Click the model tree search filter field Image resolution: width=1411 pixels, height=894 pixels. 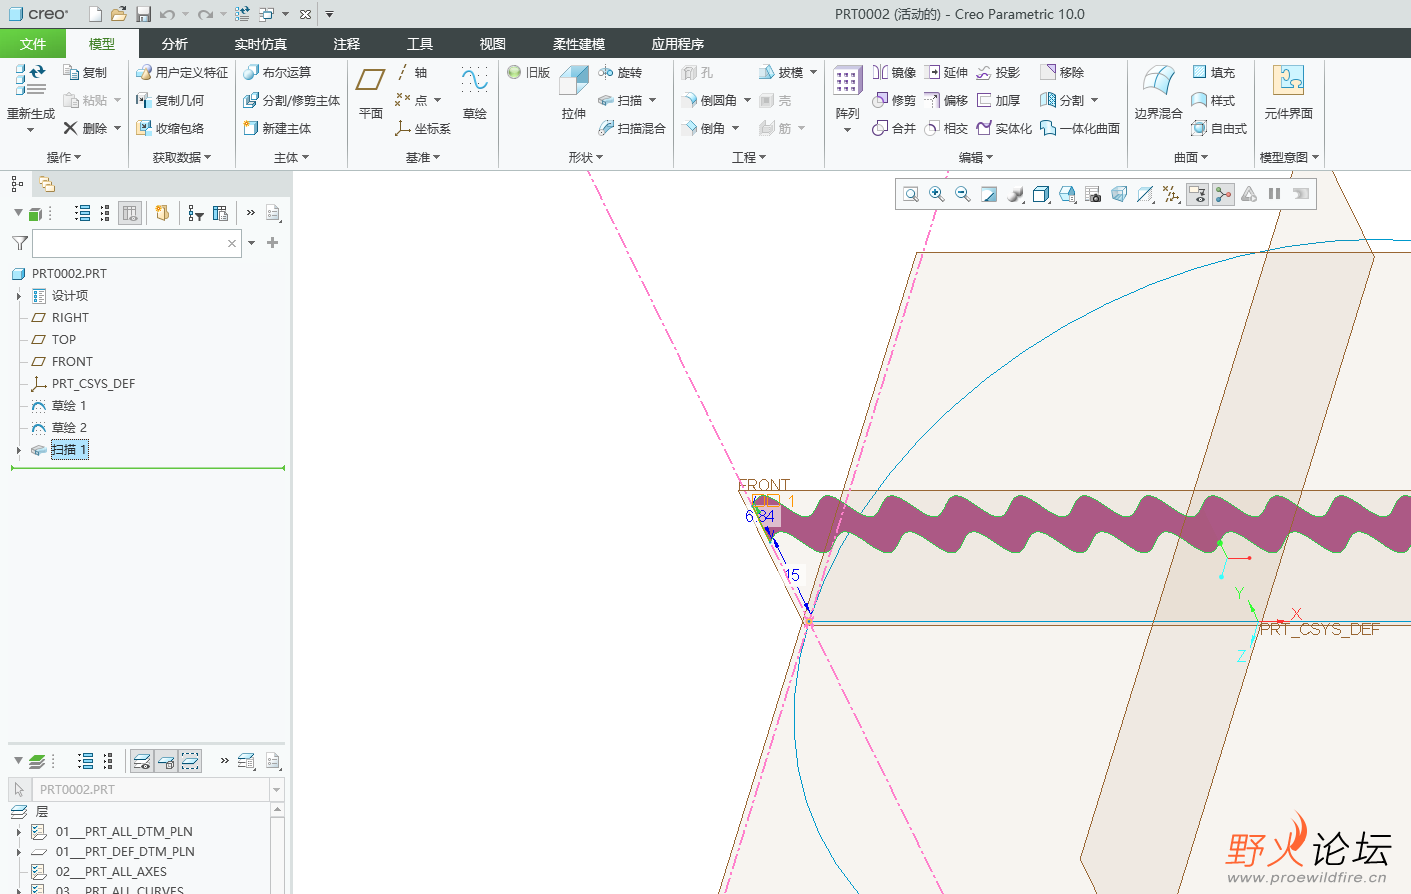pyautogui.click(x=137, y=243)
